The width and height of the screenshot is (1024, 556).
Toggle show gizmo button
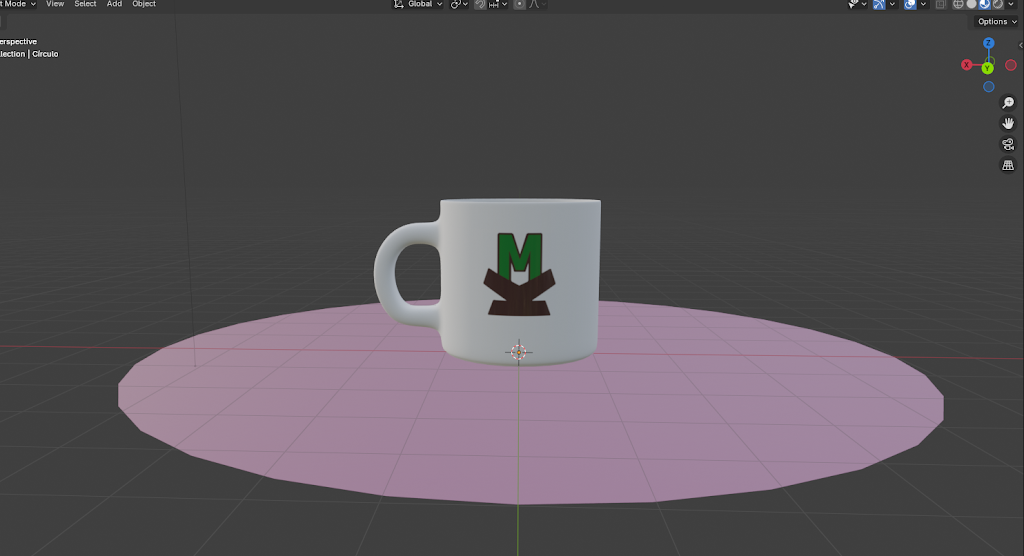[x=879, y=4]
